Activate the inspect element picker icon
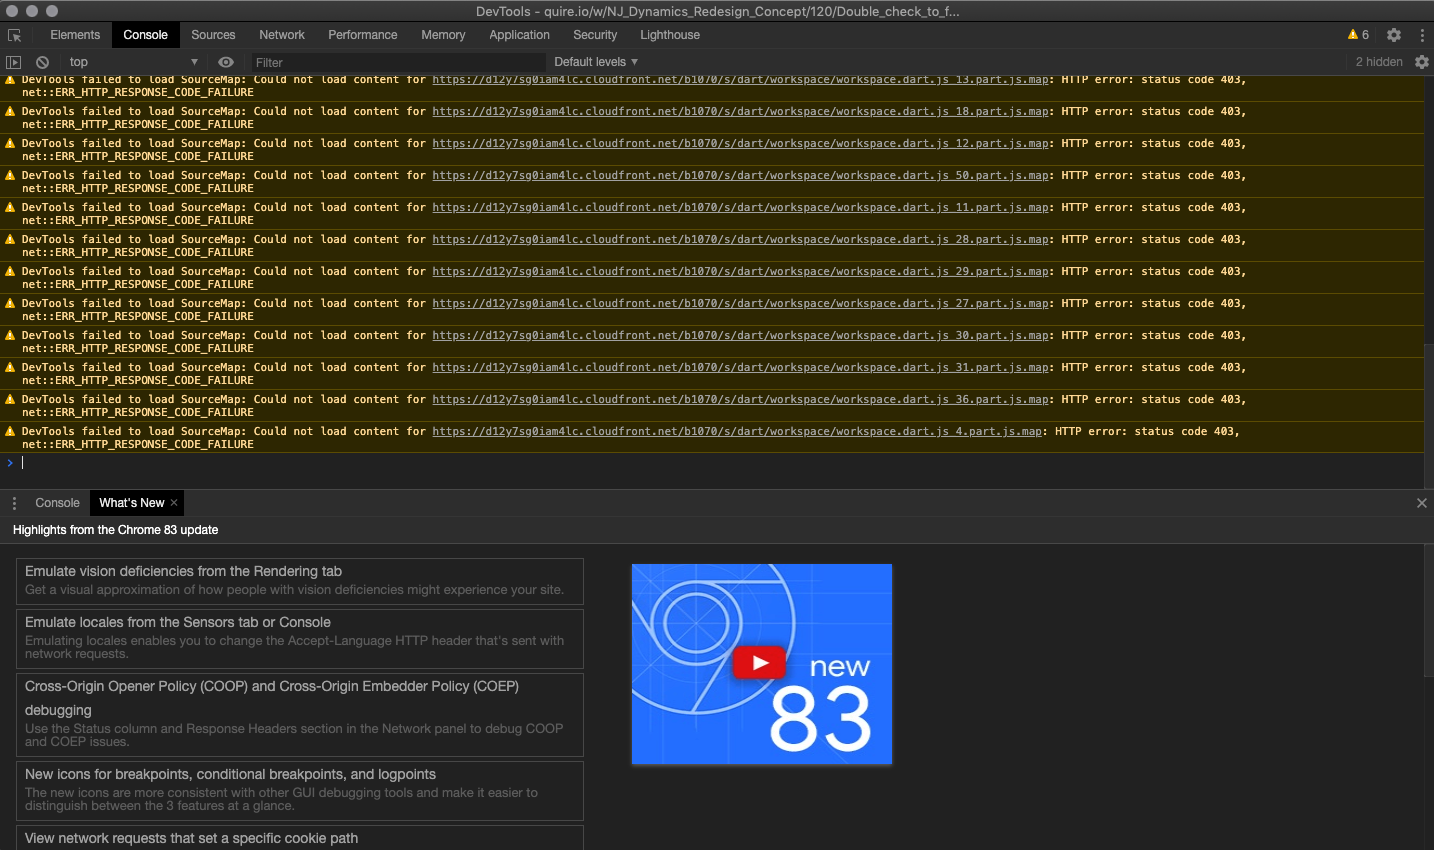The width and height of the screenshot is (1434, 850). (x=14, y=35)
